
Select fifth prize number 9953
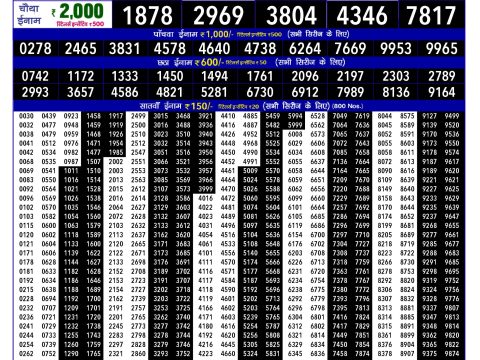point(396,49)
